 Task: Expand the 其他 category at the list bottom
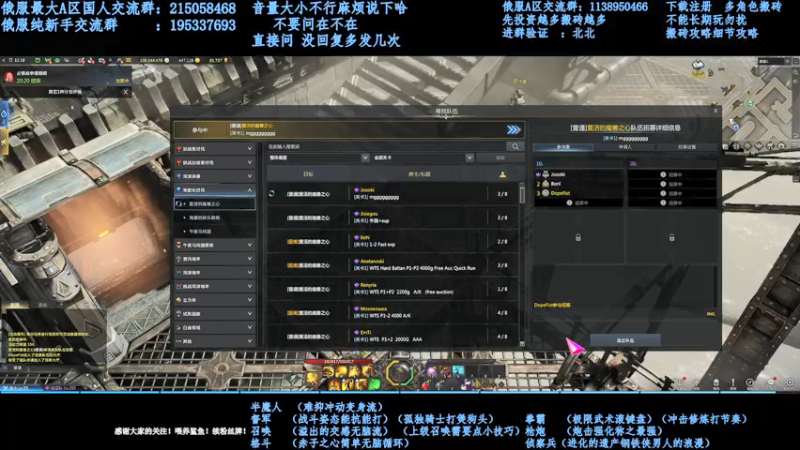214,341
